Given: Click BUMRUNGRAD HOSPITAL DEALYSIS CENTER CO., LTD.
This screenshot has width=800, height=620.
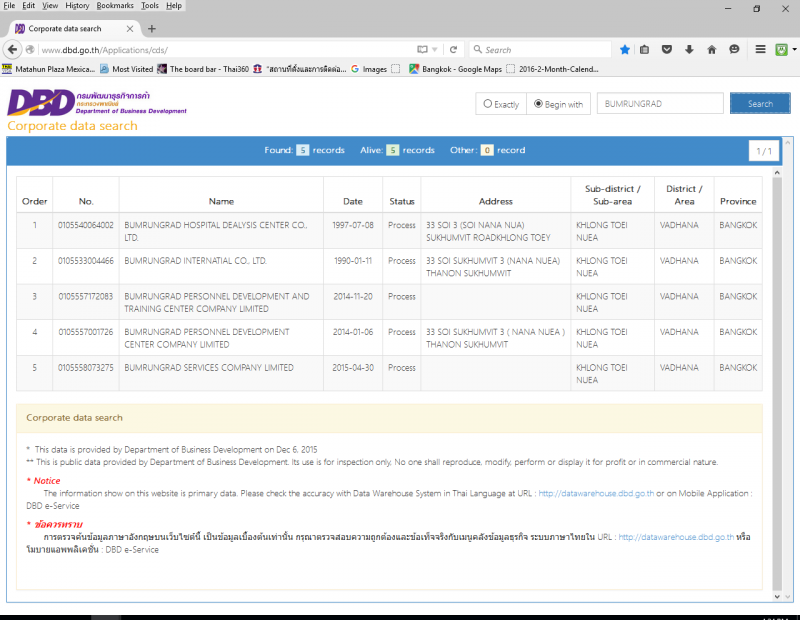Looking at the screenshot, I should click(x=216, y=231).
